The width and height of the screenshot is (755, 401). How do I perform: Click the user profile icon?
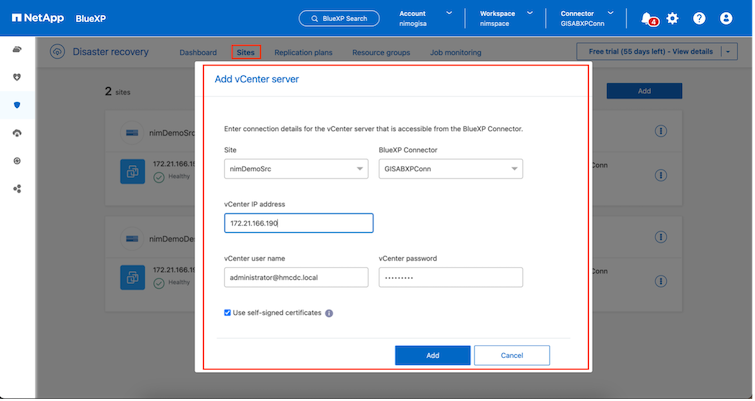coord(727,18)
